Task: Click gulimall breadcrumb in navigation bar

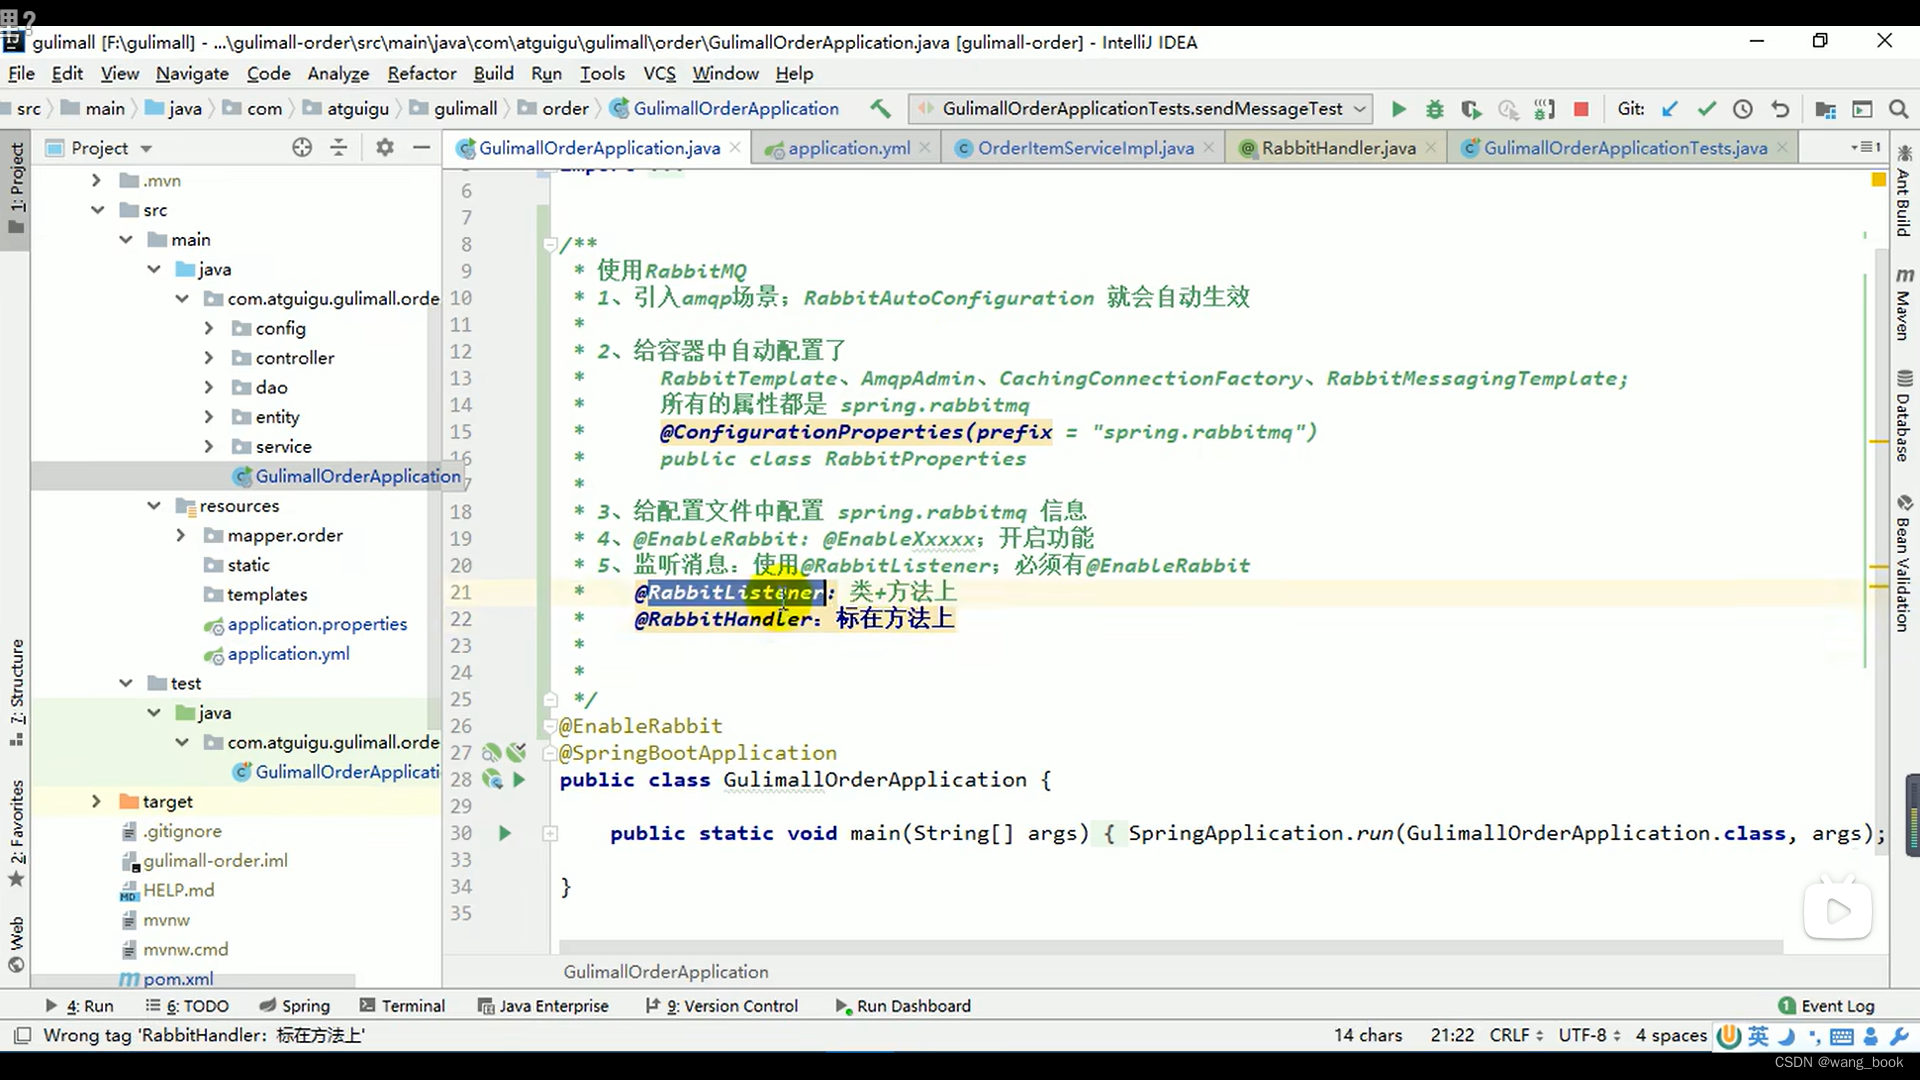Action: 453,108
